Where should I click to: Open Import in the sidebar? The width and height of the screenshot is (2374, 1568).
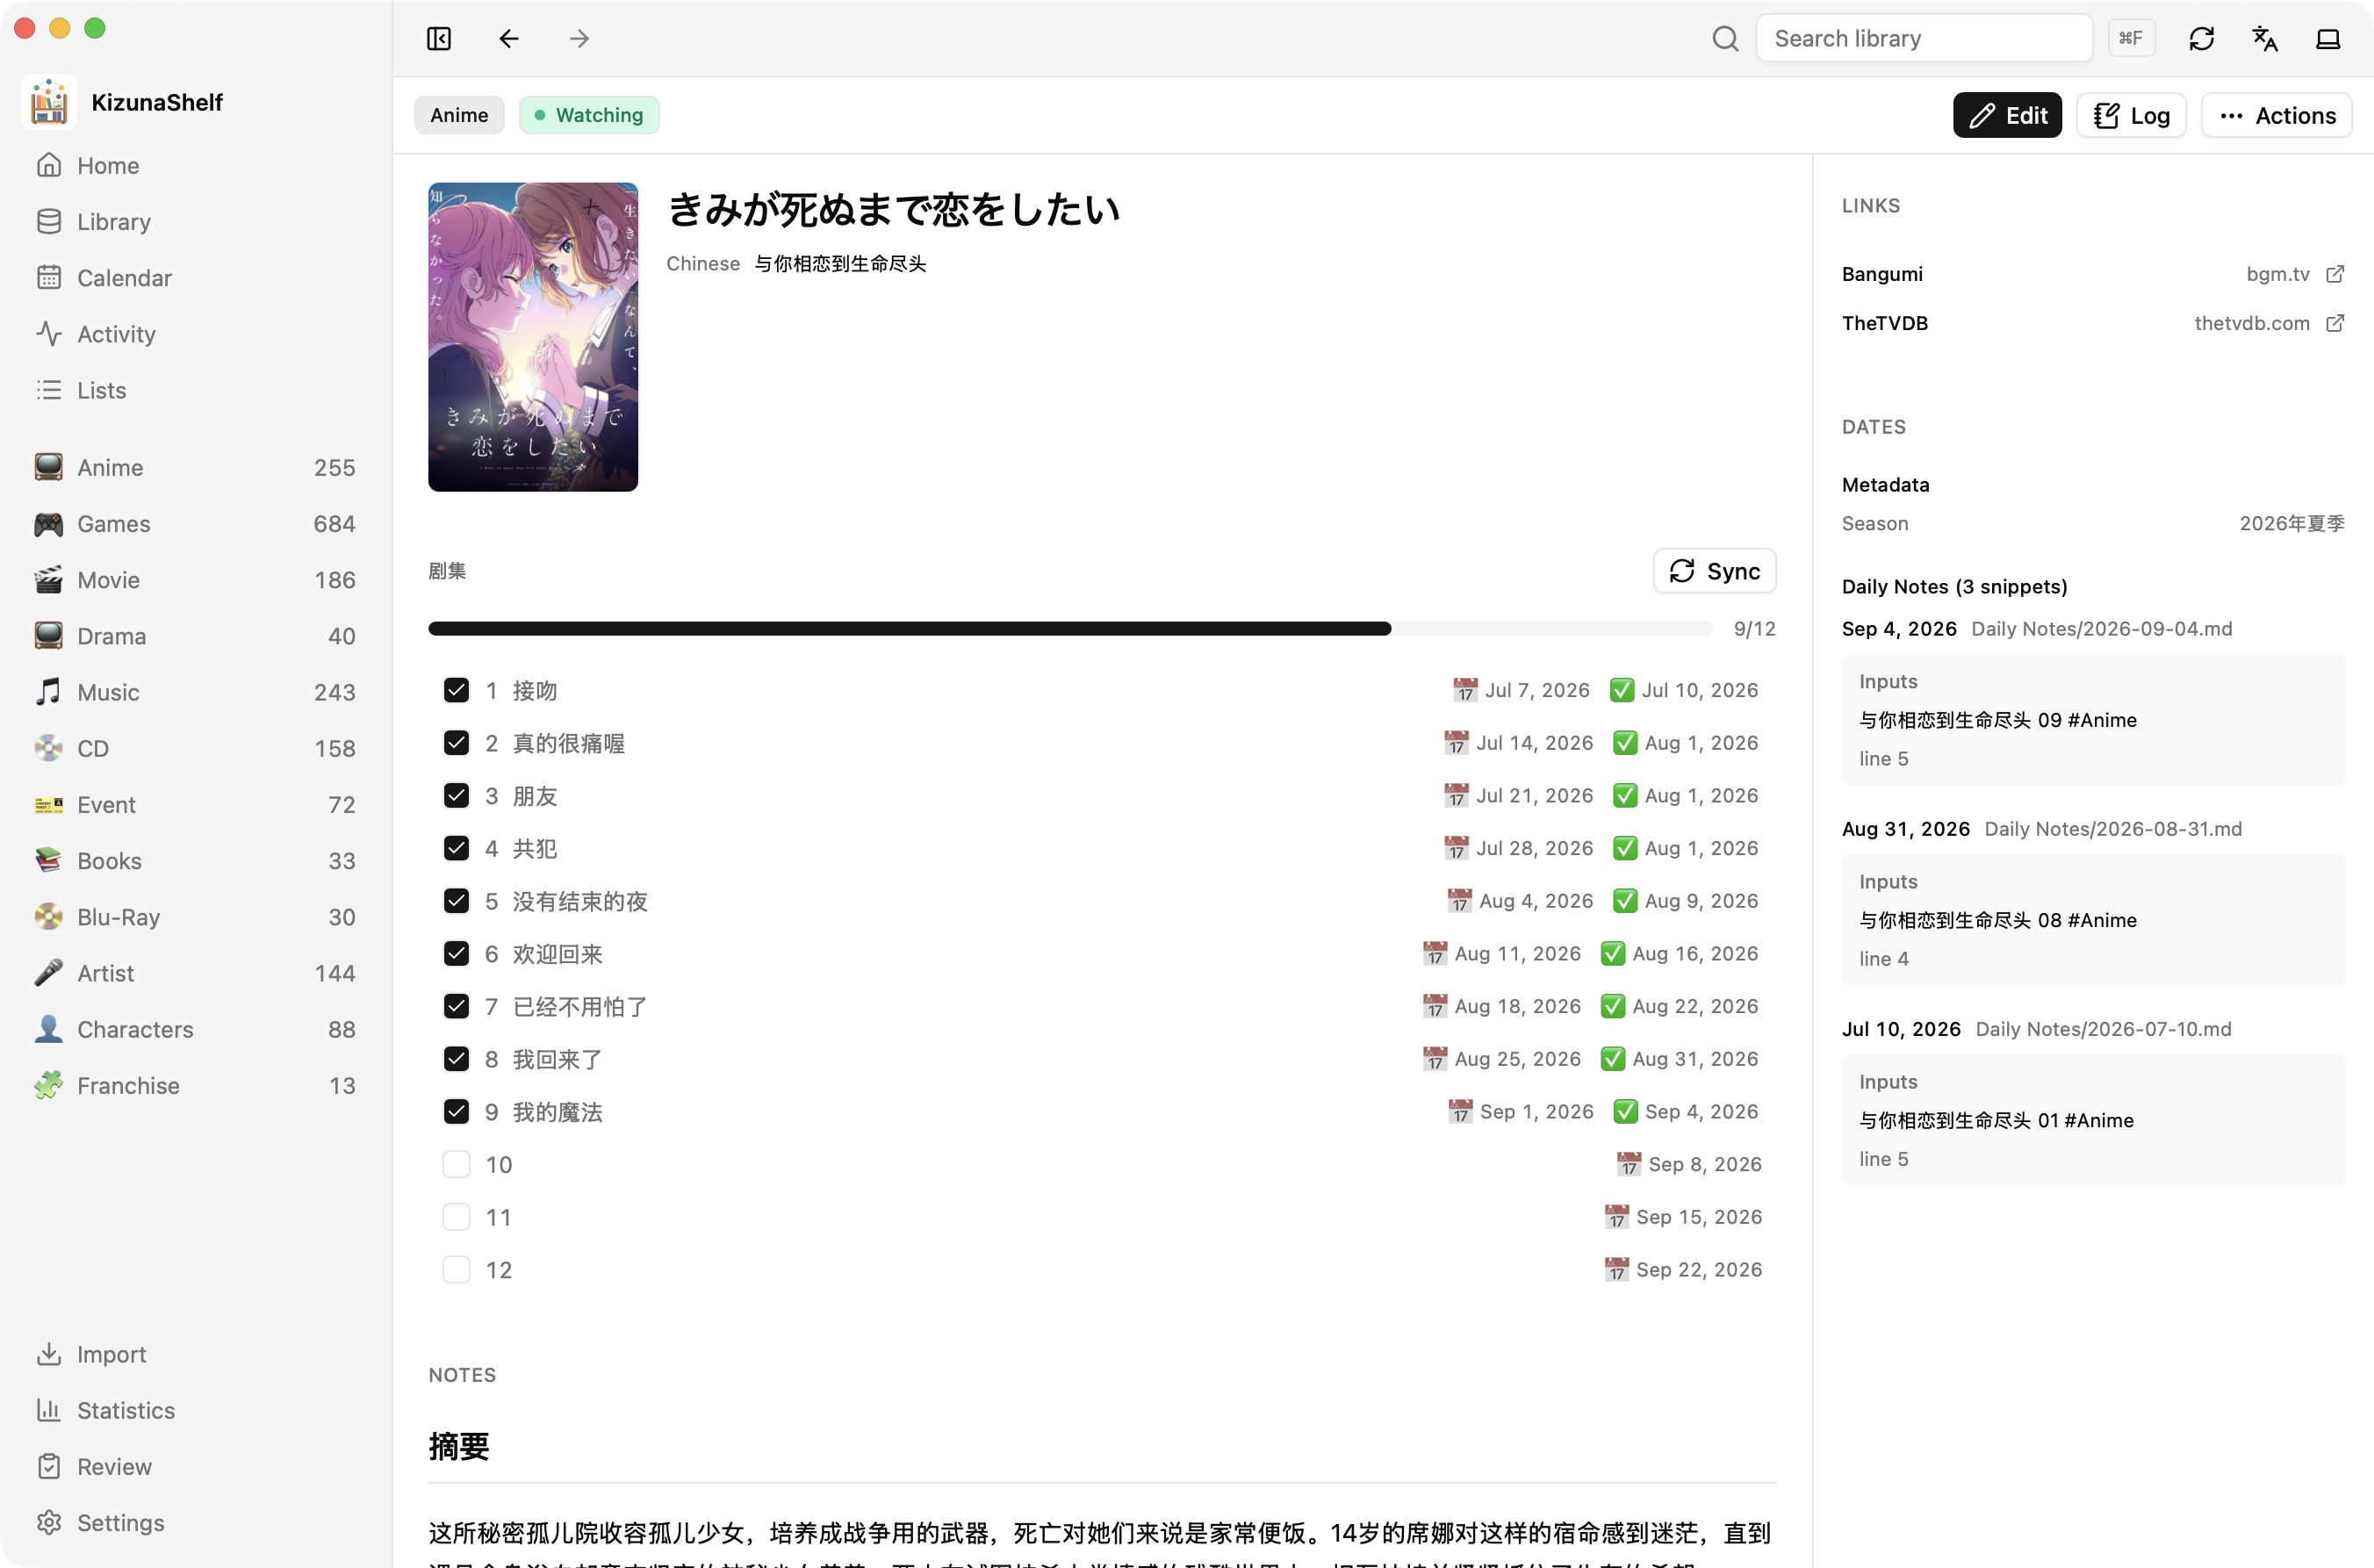click(196, 1354)
